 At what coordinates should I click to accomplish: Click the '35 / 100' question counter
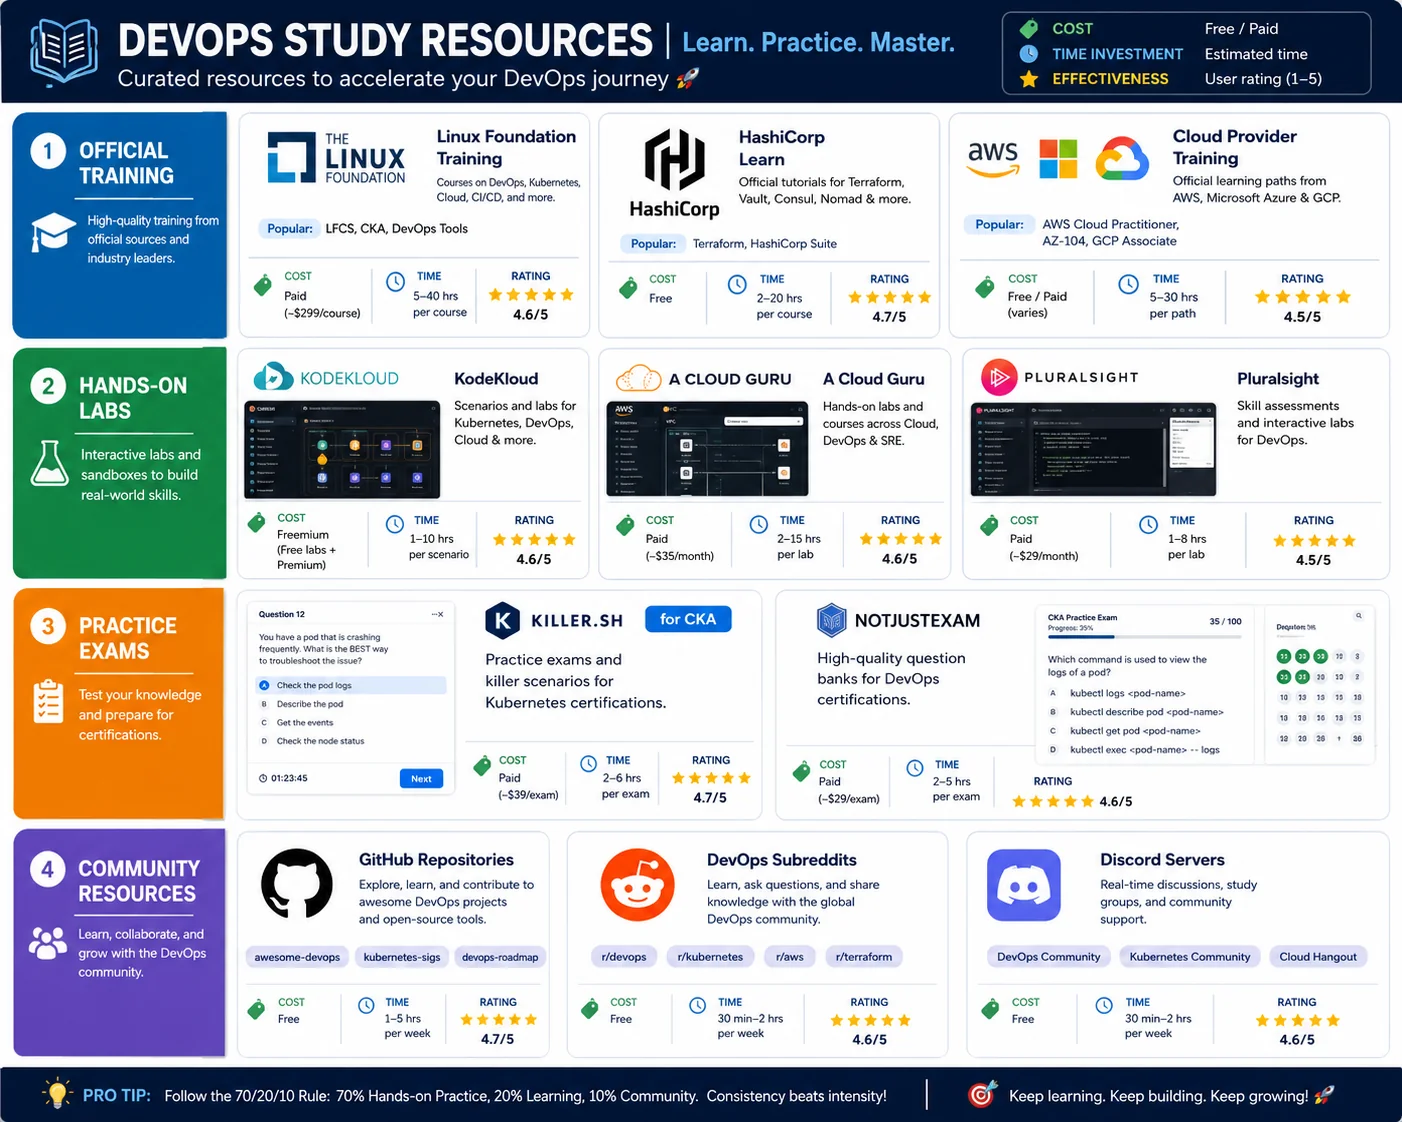coord(1225,621)
